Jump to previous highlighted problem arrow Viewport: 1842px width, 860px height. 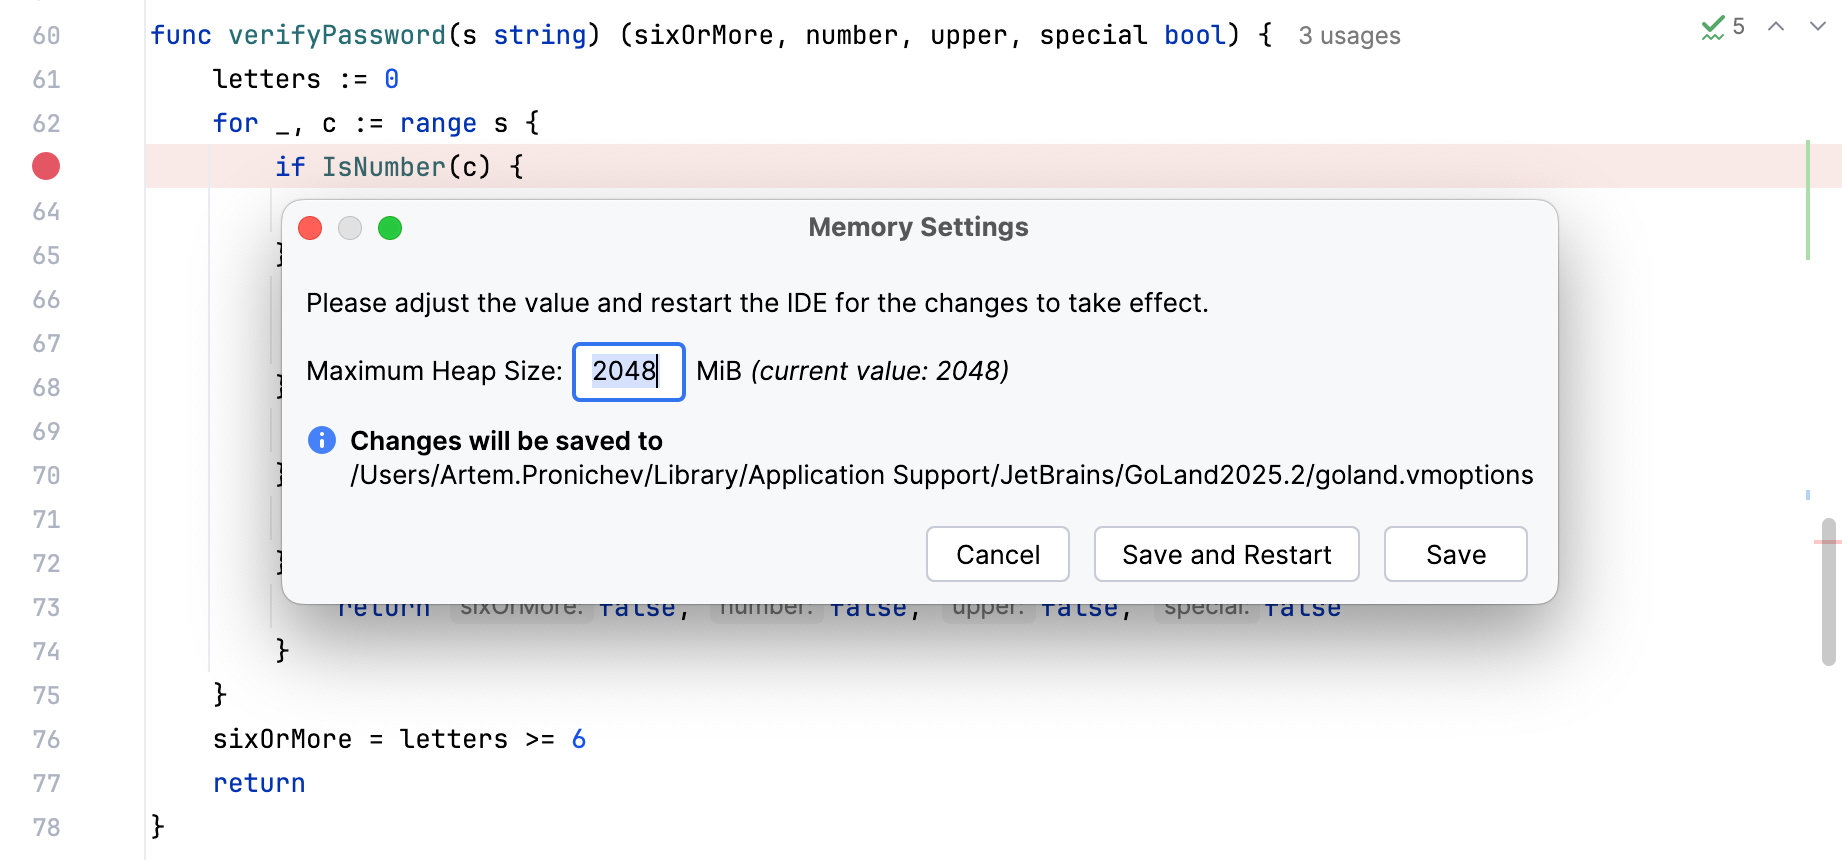(x=1776, y=27)
